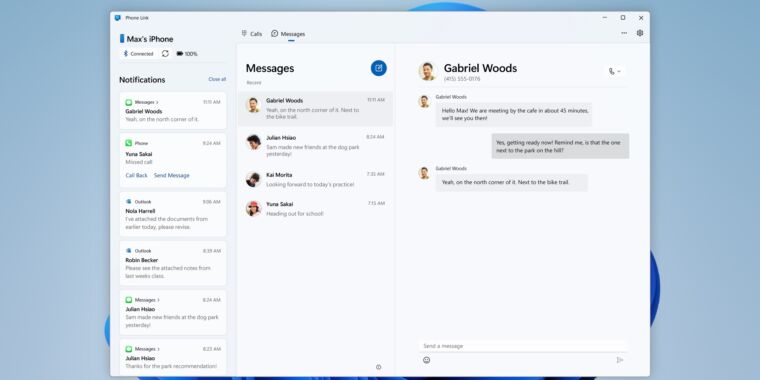
Task: Open the emoji picker in the message box
Action: point(427,360)
